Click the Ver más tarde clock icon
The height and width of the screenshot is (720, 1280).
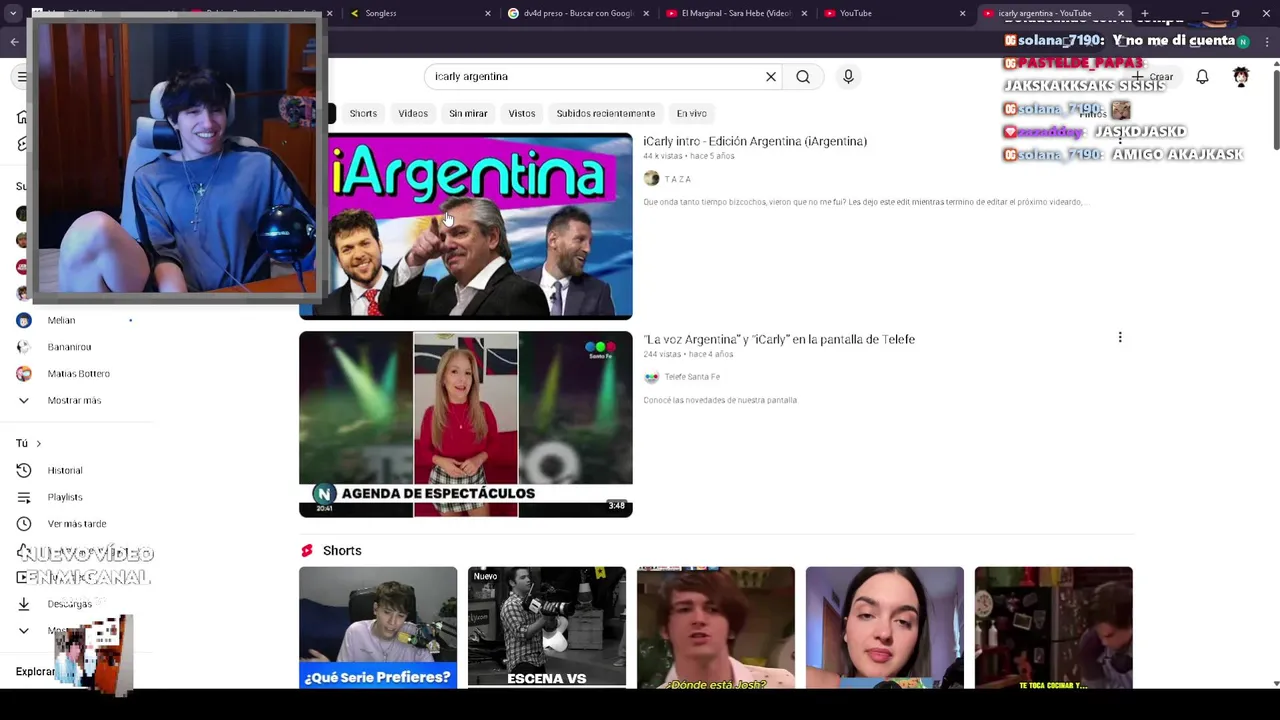(24, 524)
